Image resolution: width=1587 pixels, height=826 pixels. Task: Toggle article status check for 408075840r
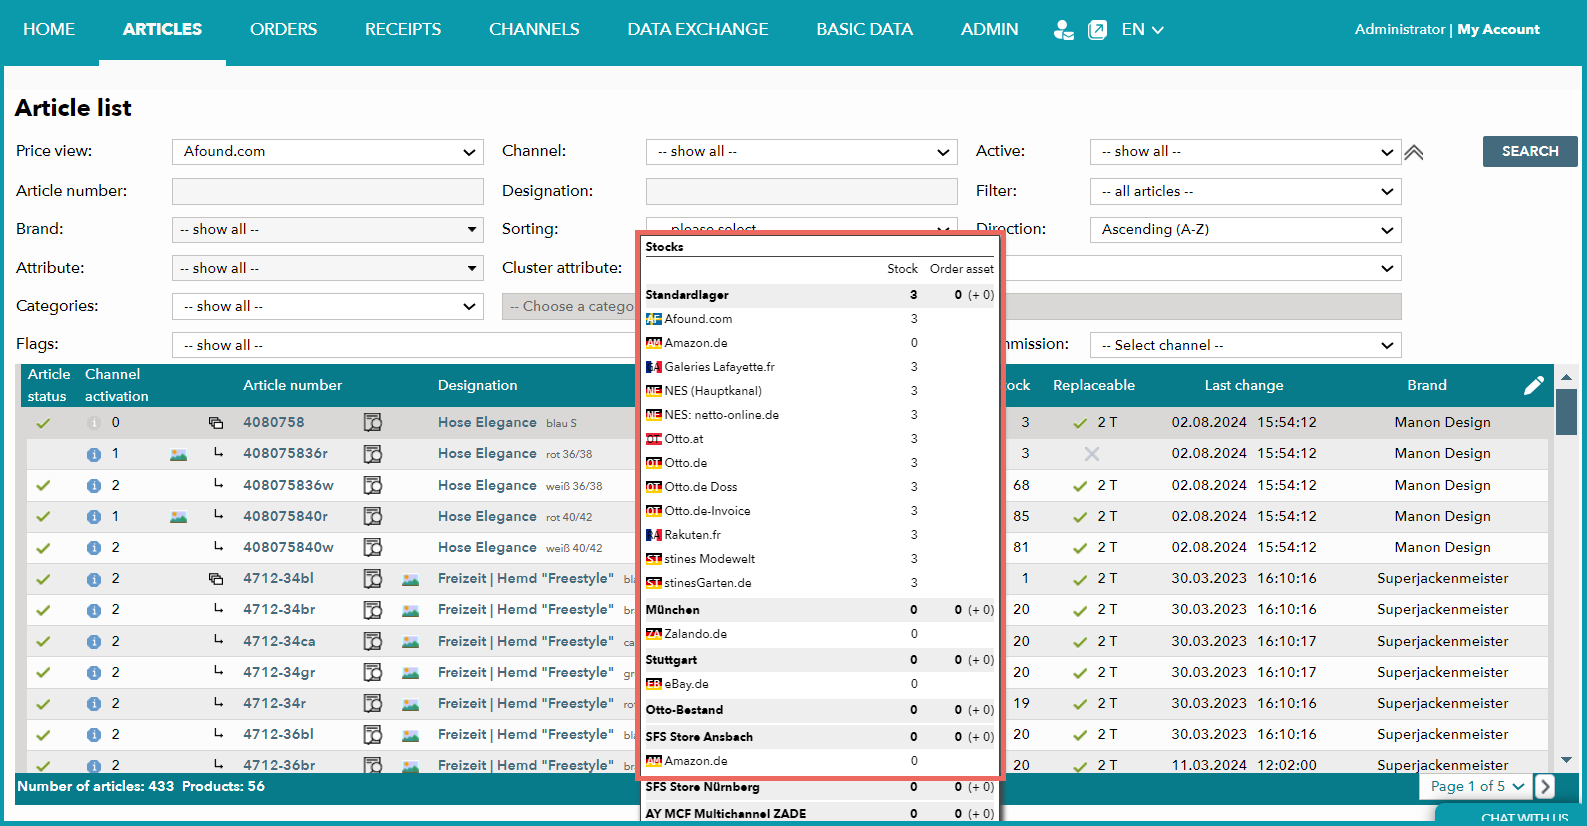(43, 517)
